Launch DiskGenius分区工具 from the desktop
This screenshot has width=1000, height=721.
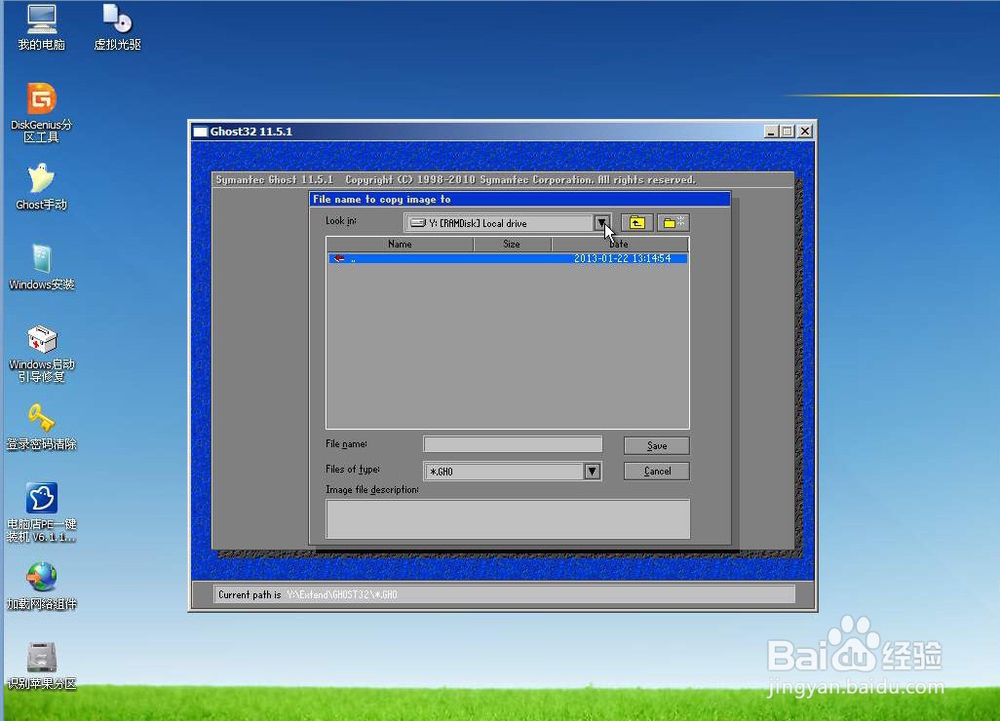(41, 113)
